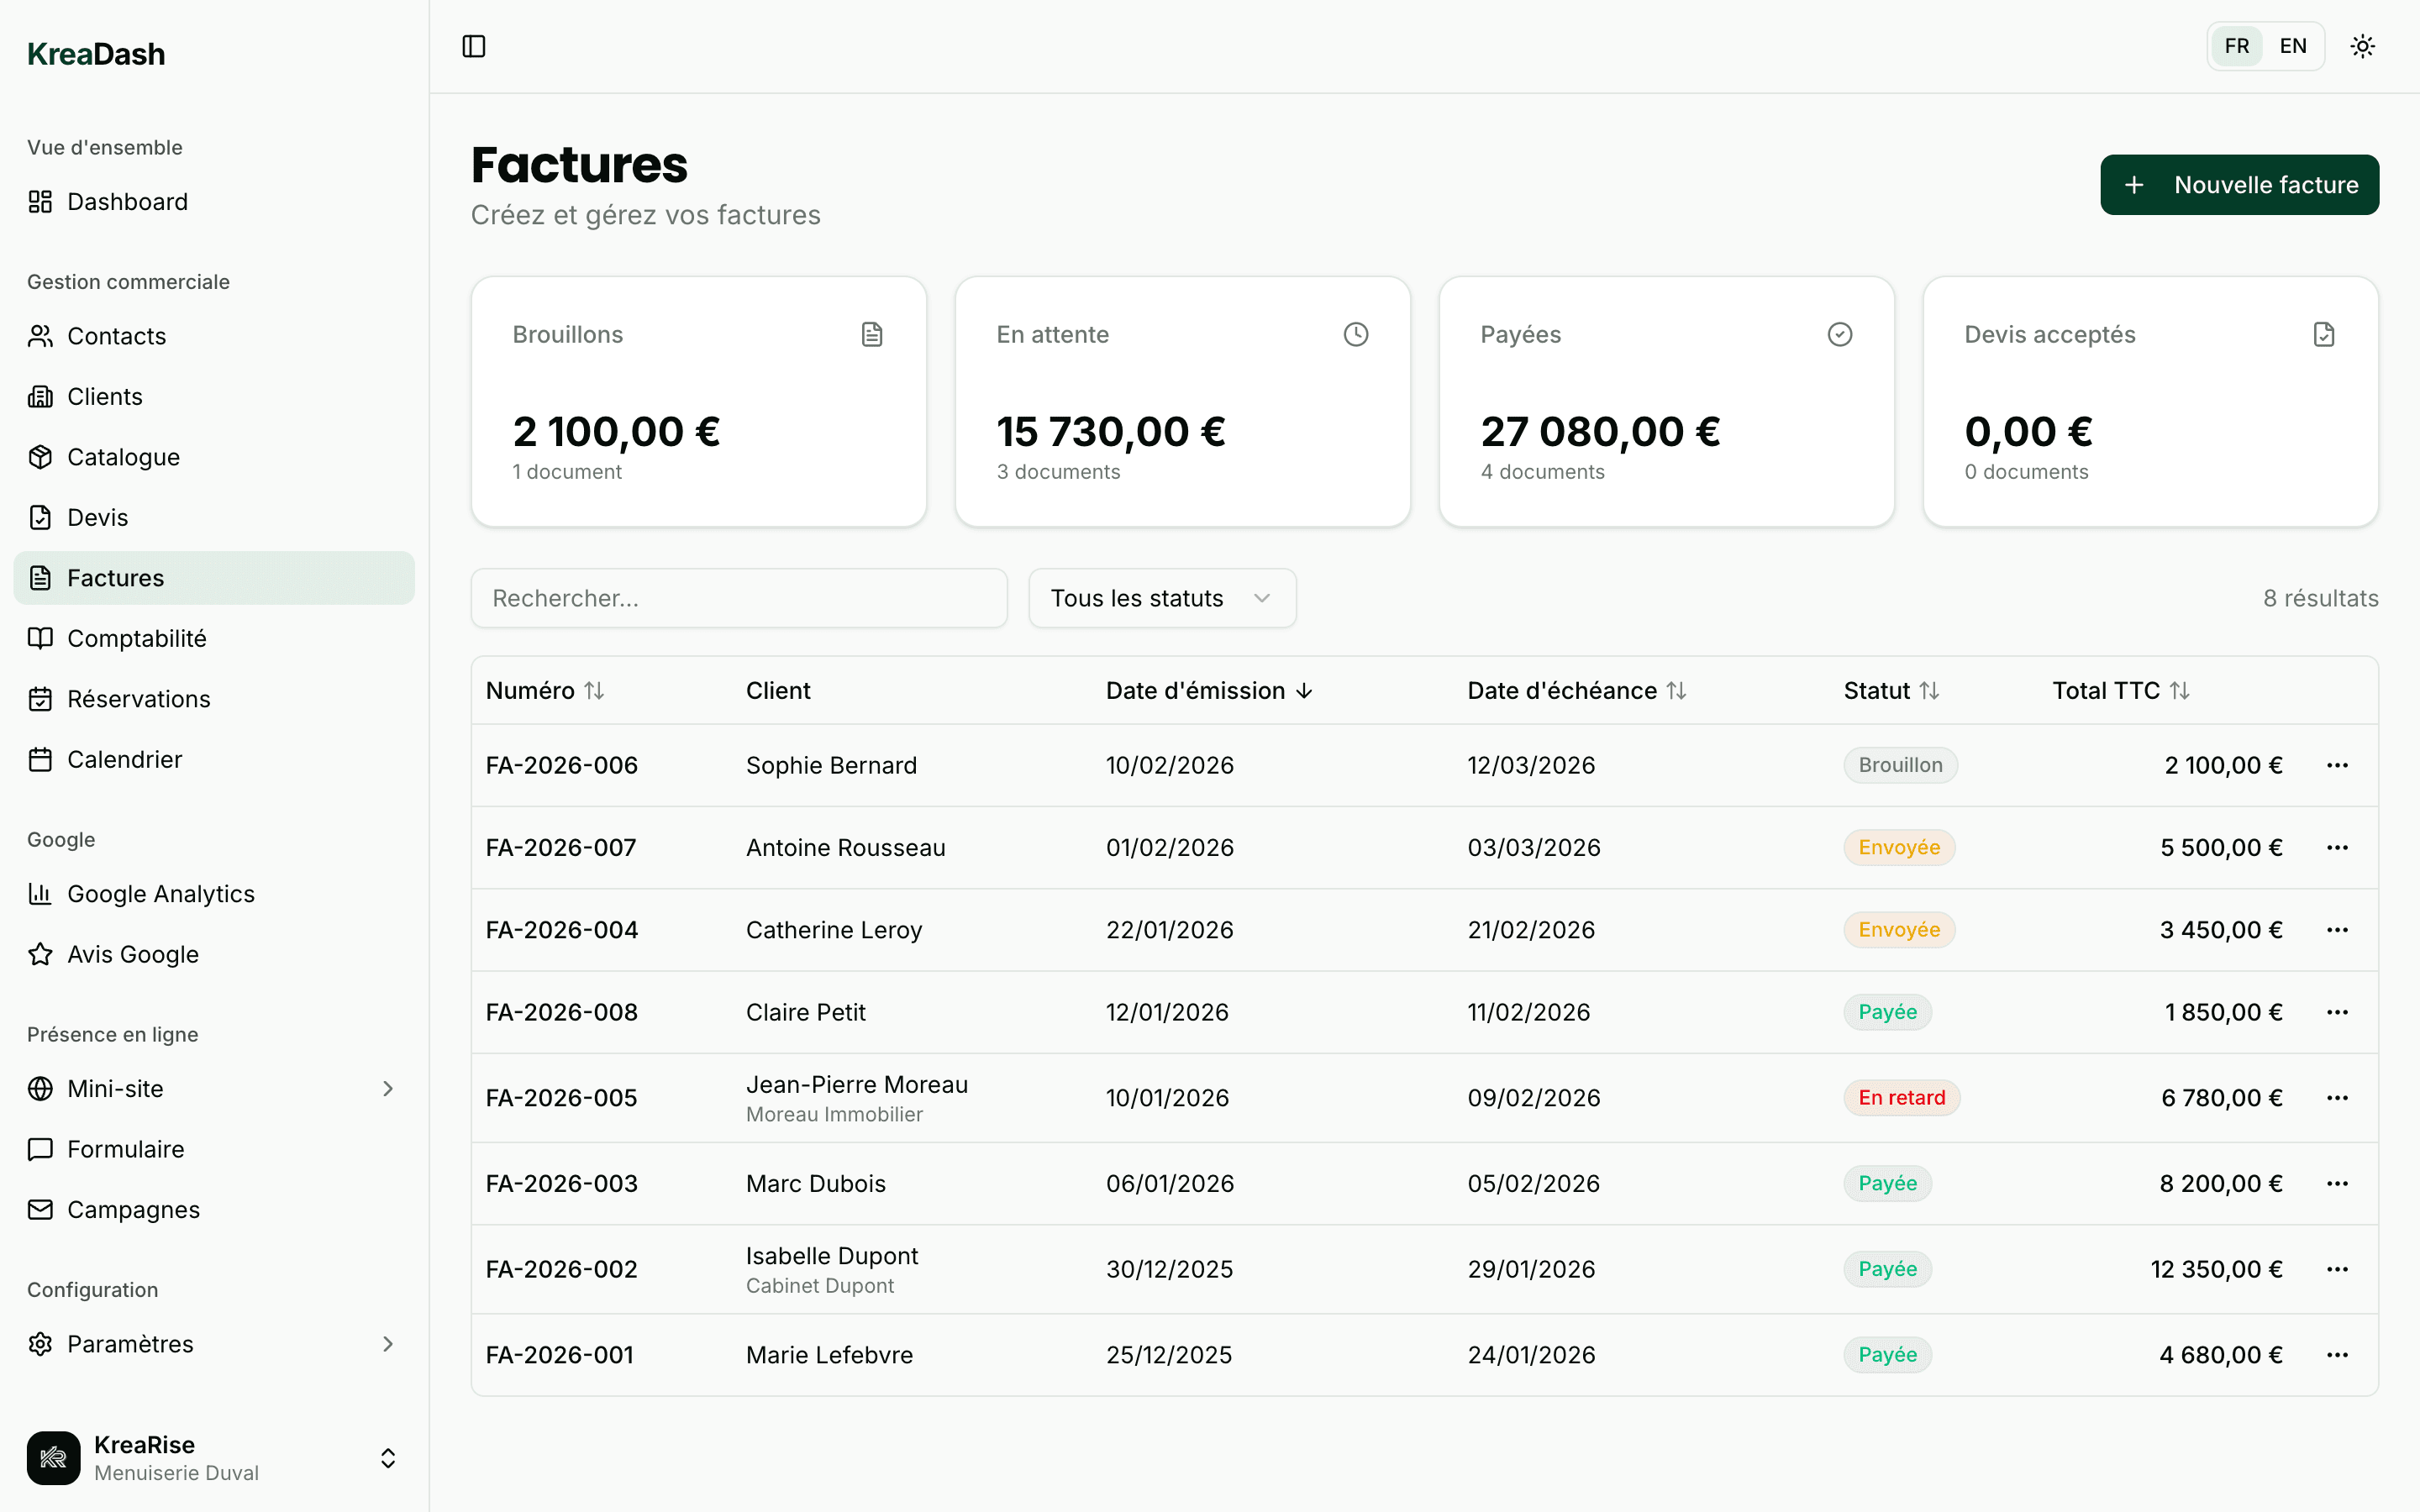Toggle the light/dark theme sun icon
Viewport: 2420px width, 1512px height.
click(2362, 46)
